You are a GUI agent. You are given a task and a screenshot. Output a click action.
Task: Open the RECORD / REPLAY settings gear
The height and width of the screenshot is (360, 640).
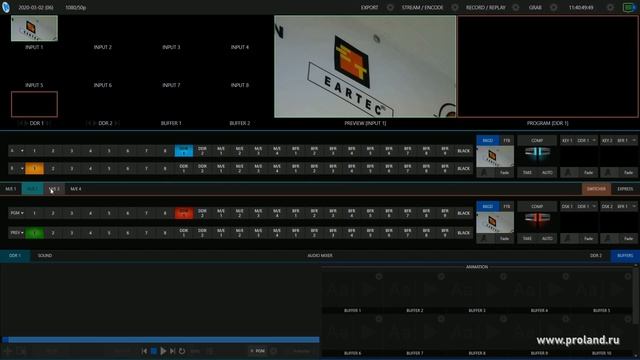point(516,7)
